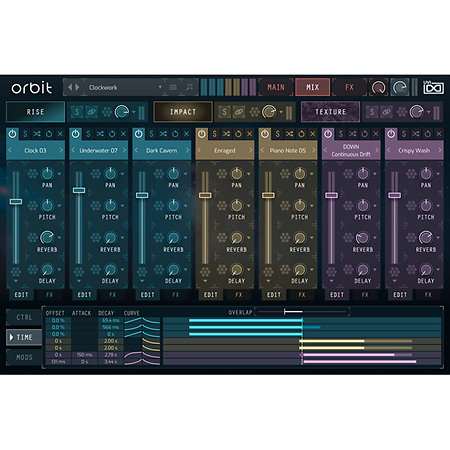This screenshot has width=450, height=450.
Task: Click EDIT under the Crispy Wash layer
Action: [400, 295]
